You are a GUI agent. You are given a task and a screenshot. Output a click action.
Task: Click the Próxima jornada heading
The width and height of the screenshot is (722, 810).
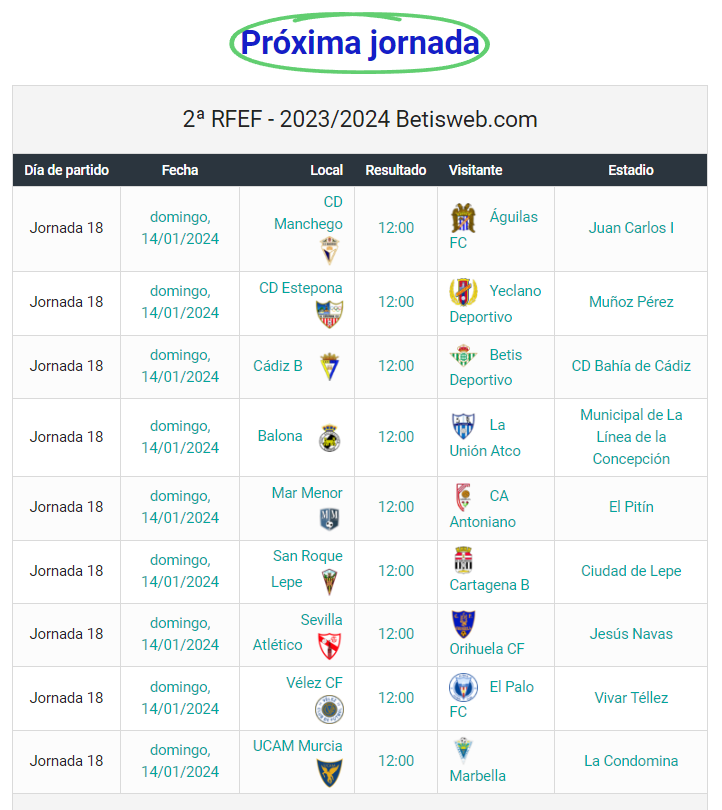(x=360, y=43)
